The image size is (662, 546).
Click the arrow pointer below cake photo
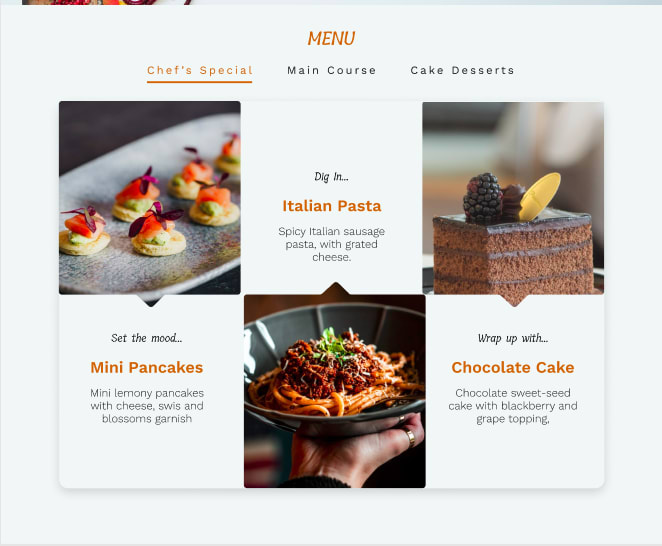[x=513, y=300]
